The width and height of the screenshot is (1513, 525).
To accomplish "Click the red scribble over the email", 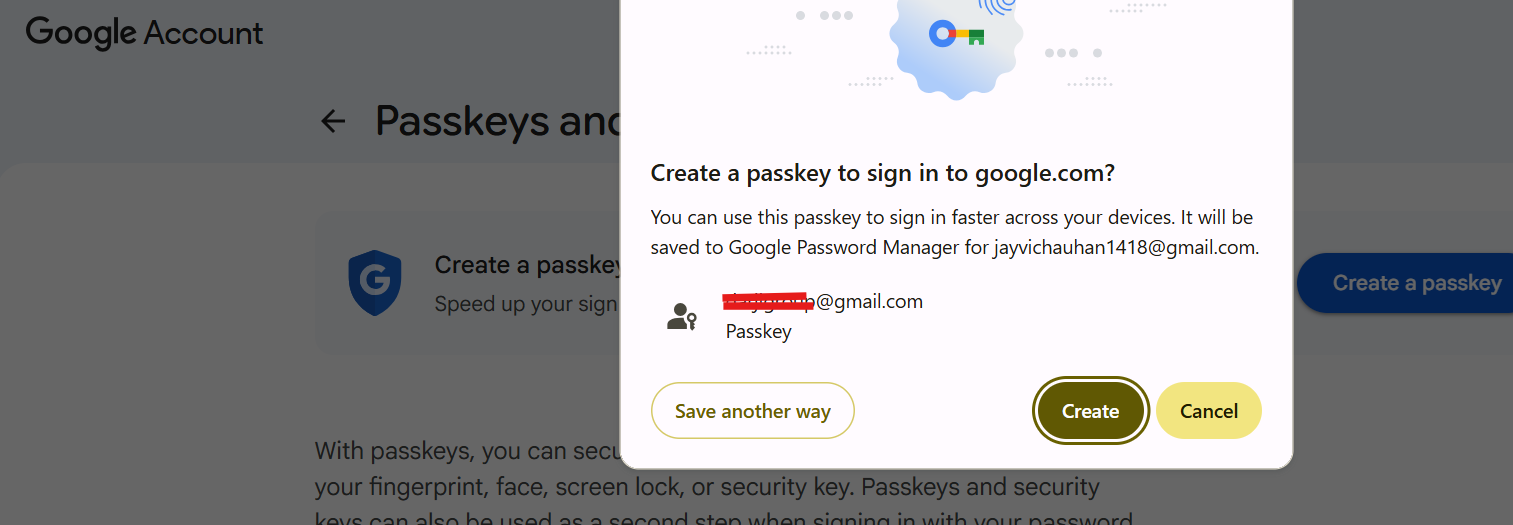I will click(768, 301).
